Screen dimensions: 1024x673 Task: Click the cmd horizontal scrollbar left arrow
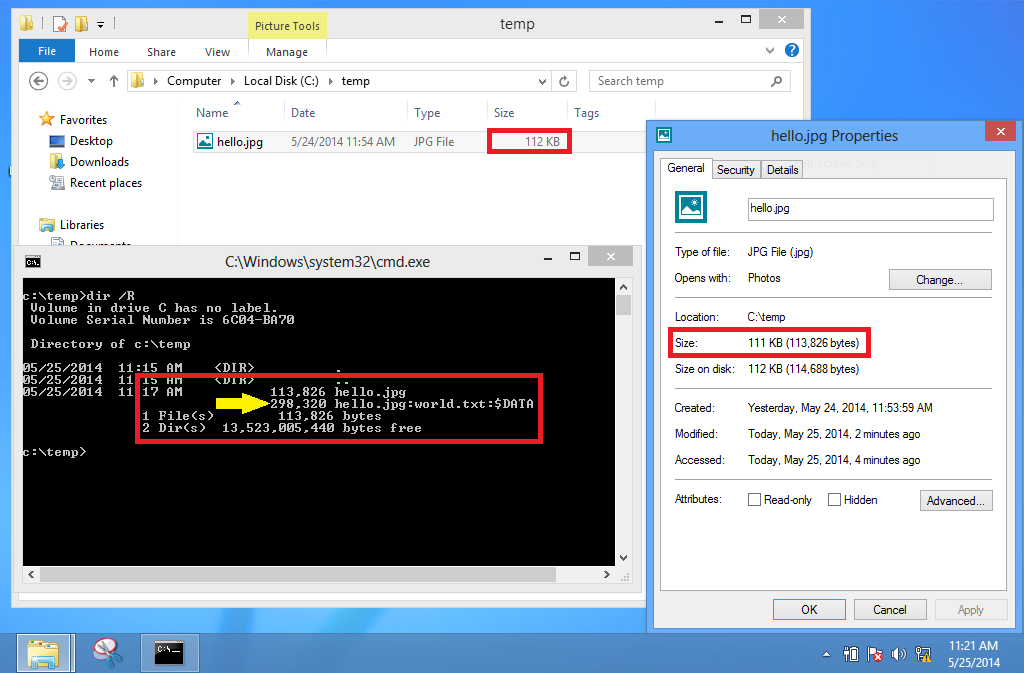[x=31, y=574]
